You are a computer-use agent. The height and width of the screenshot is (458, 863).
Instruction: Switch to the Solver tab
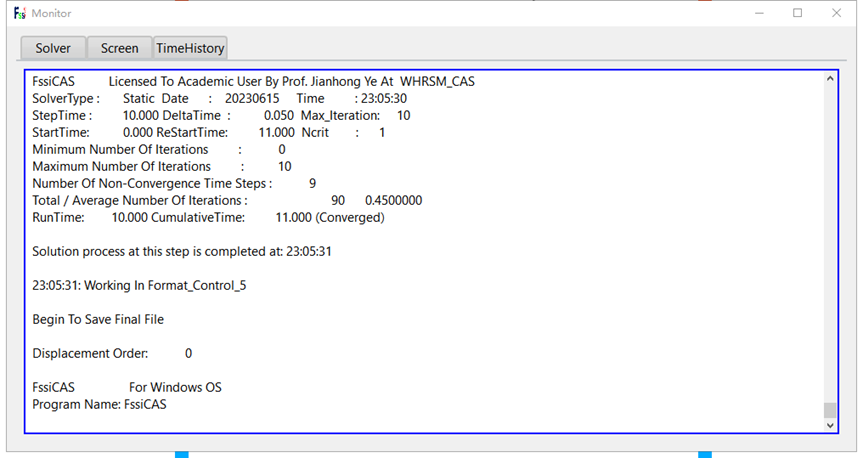(x=53, y=48)
